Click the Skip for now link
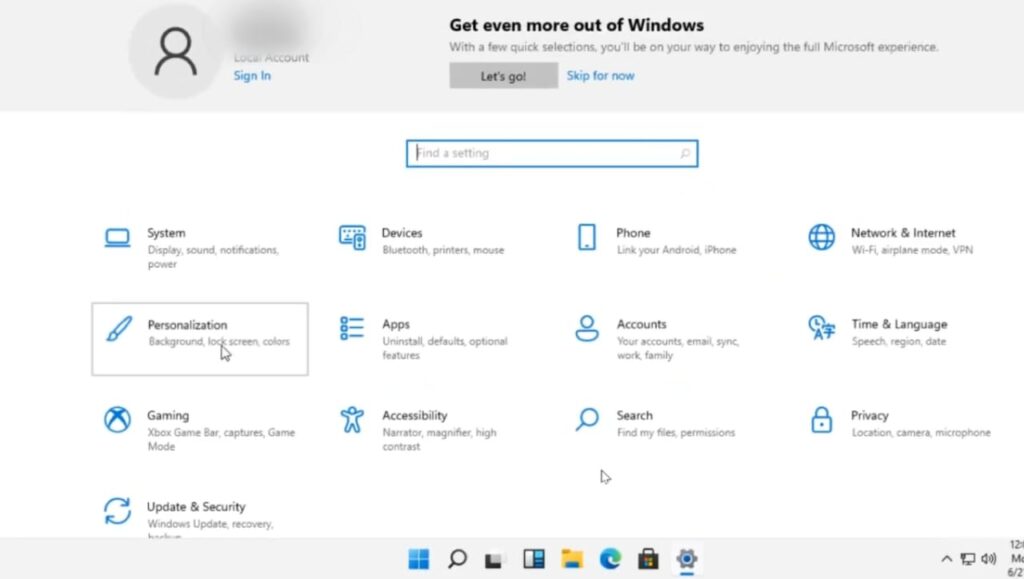 click(x=600, y=76)
